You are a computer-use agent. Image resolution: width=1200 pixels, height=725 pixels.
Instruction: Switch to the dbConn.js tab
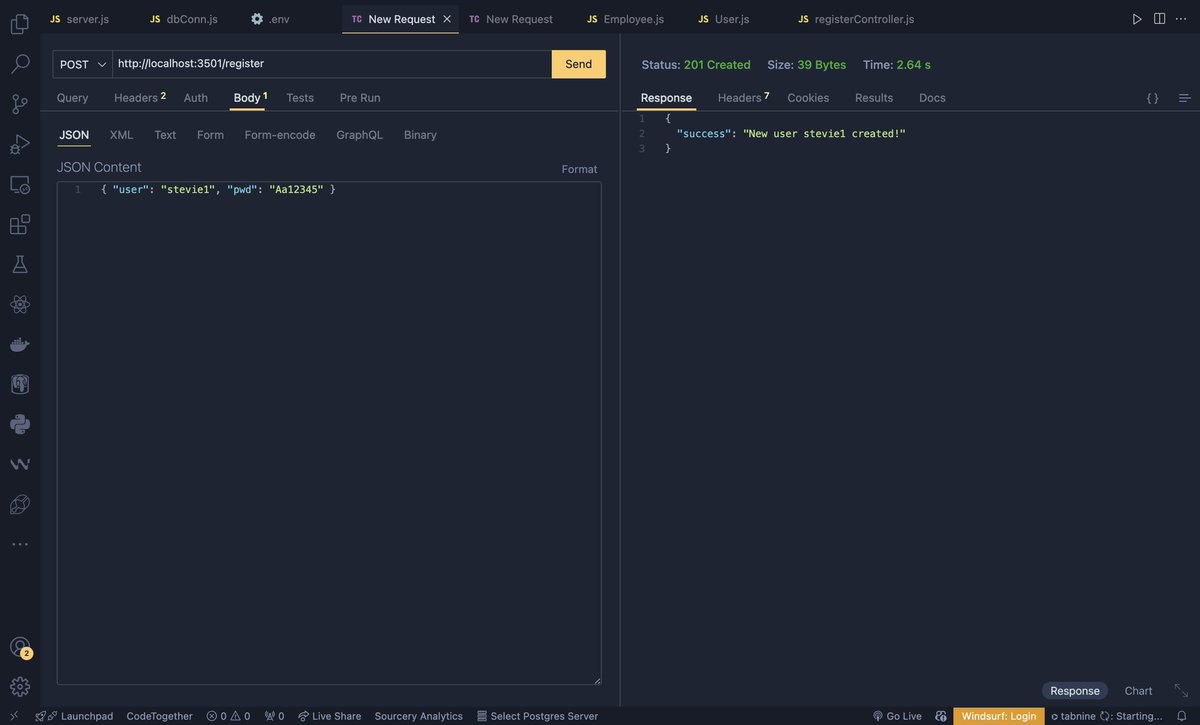(183, 19)
